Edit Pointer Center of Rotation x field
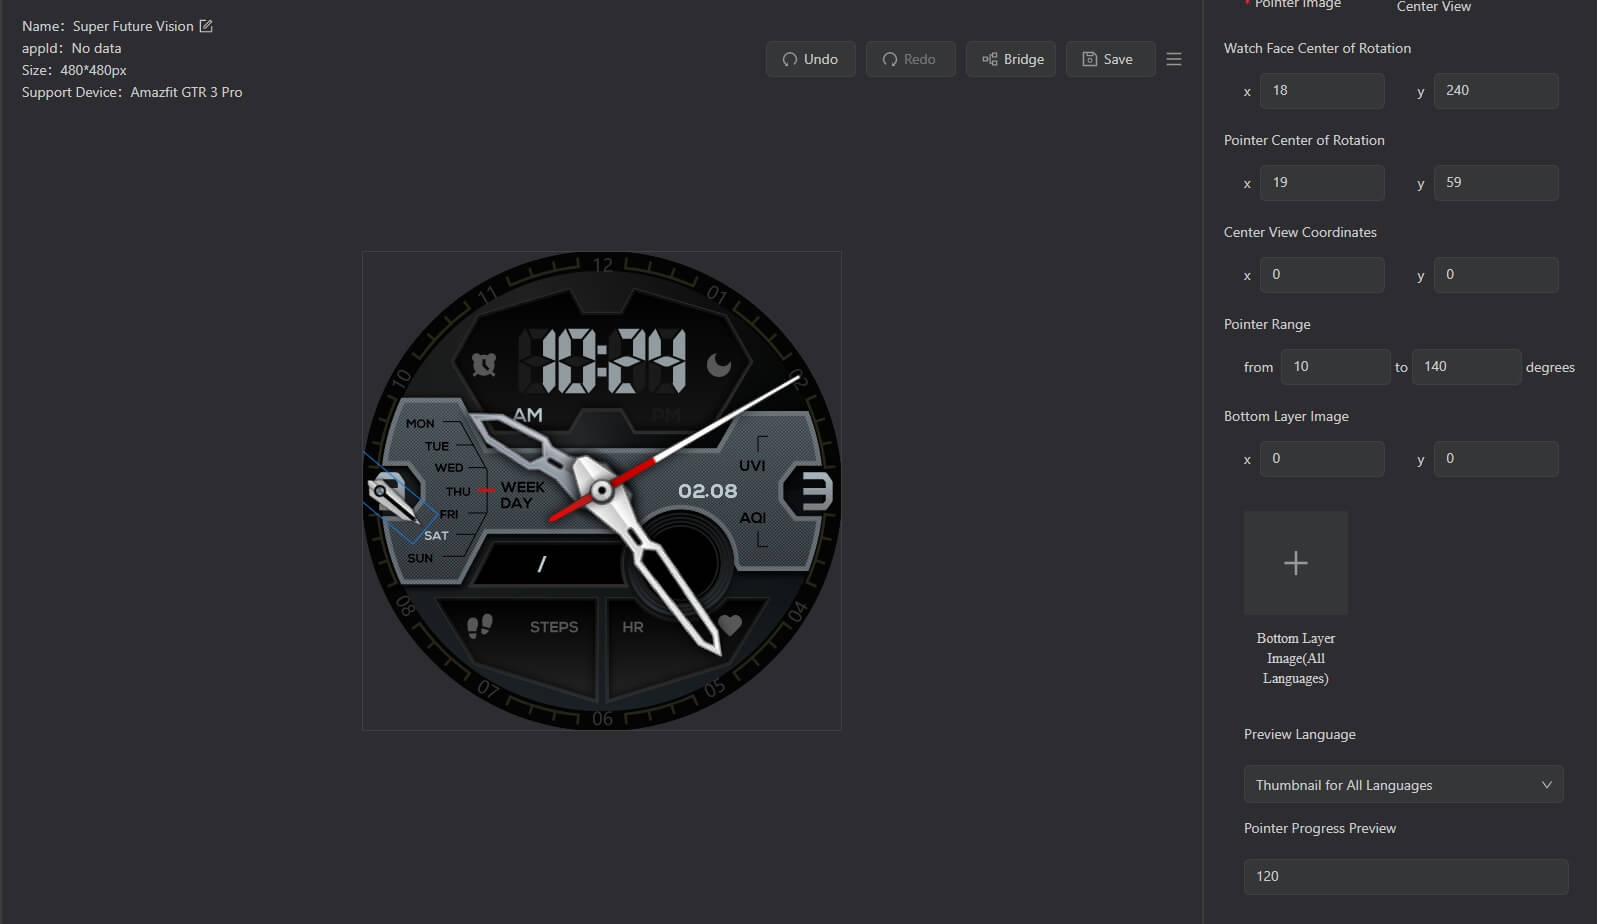 click(x=1322, y=183)
